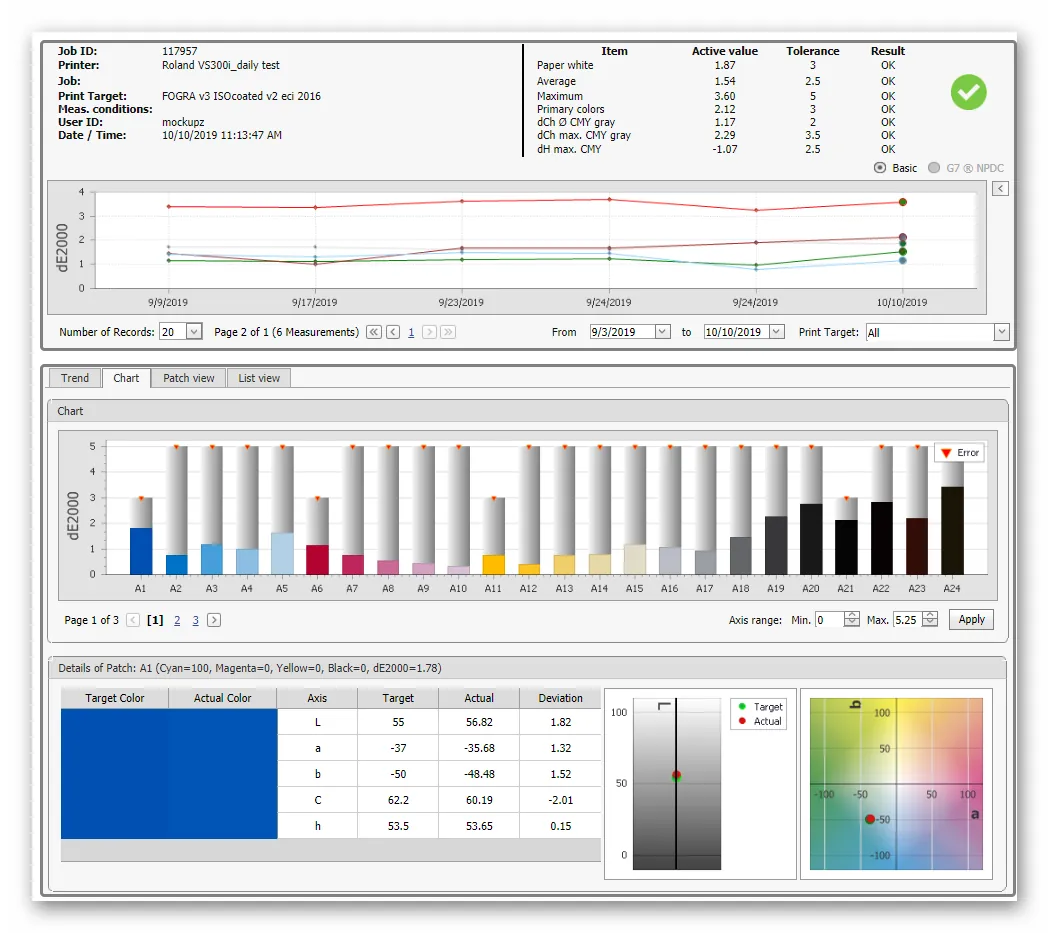This screenshot has width=1049, height=933.
Task: Click the green pass checkmark icon
Action: tap(968, 92)
